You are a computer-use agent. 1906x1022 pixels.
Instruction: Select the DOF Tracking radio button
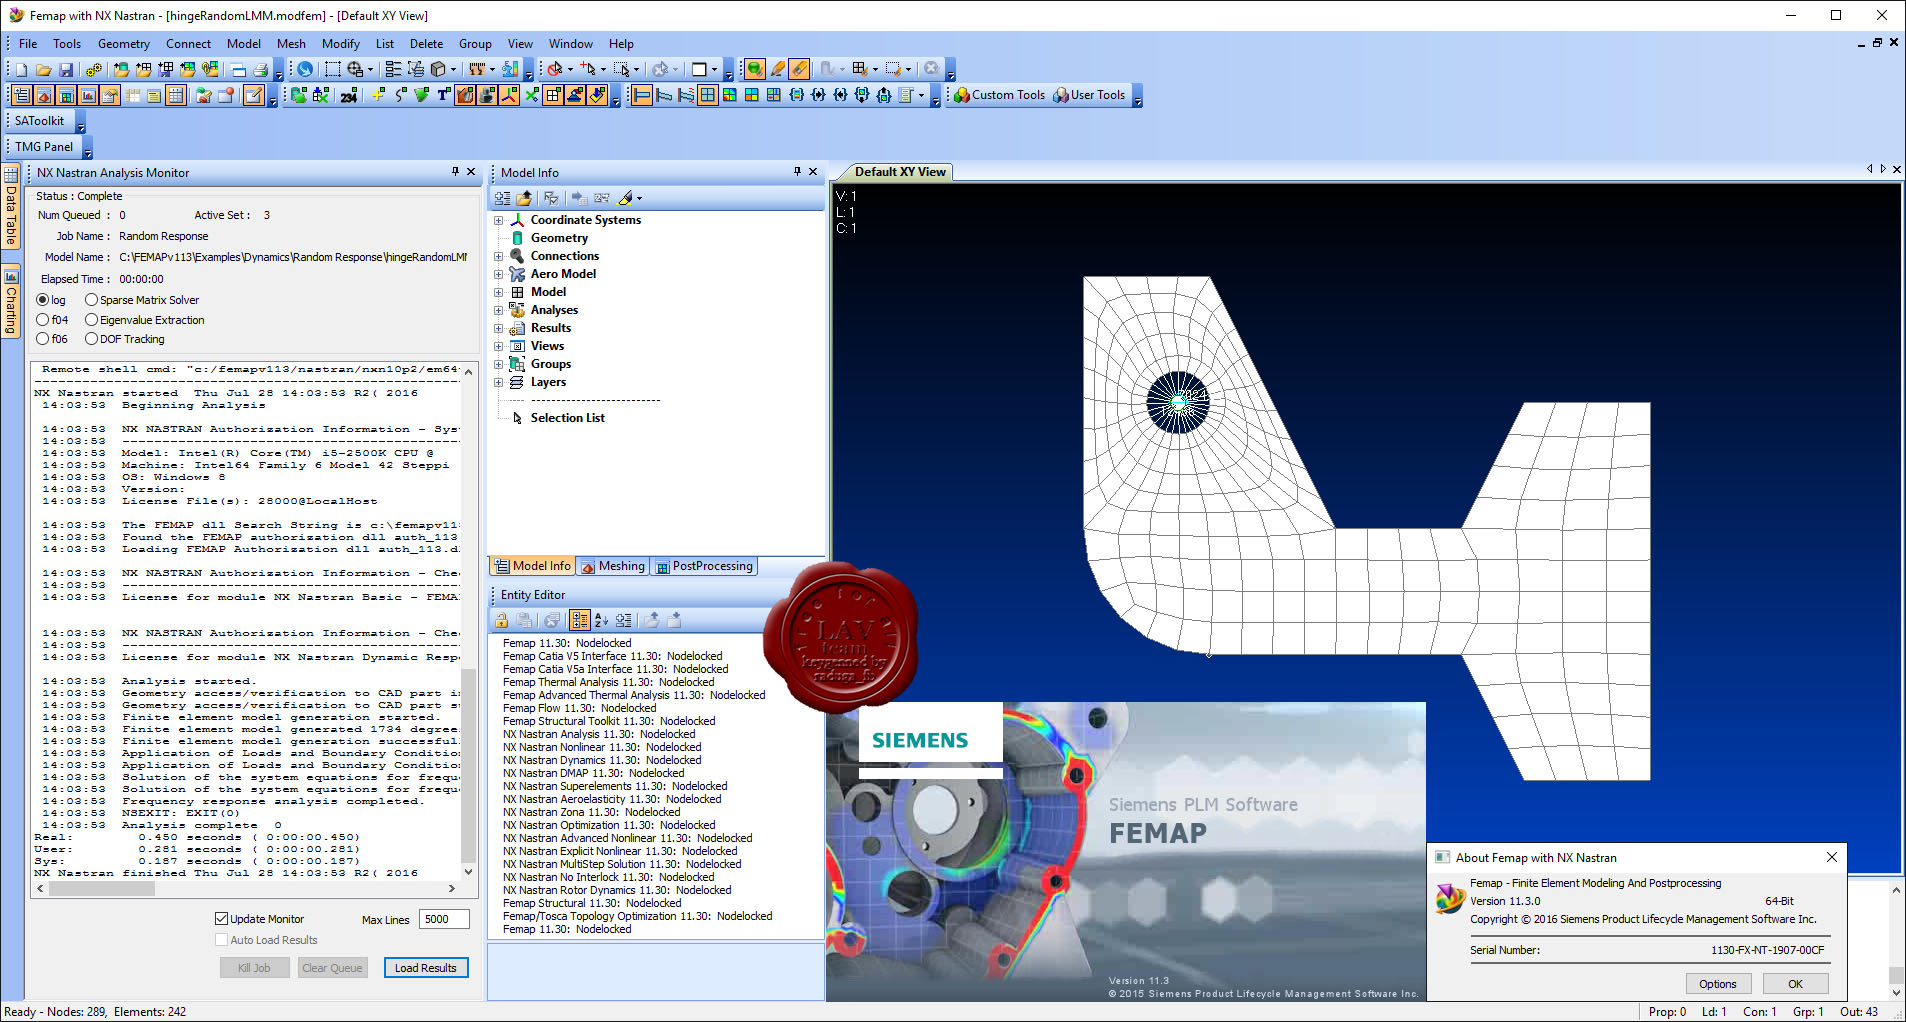(x=91, y=339)
